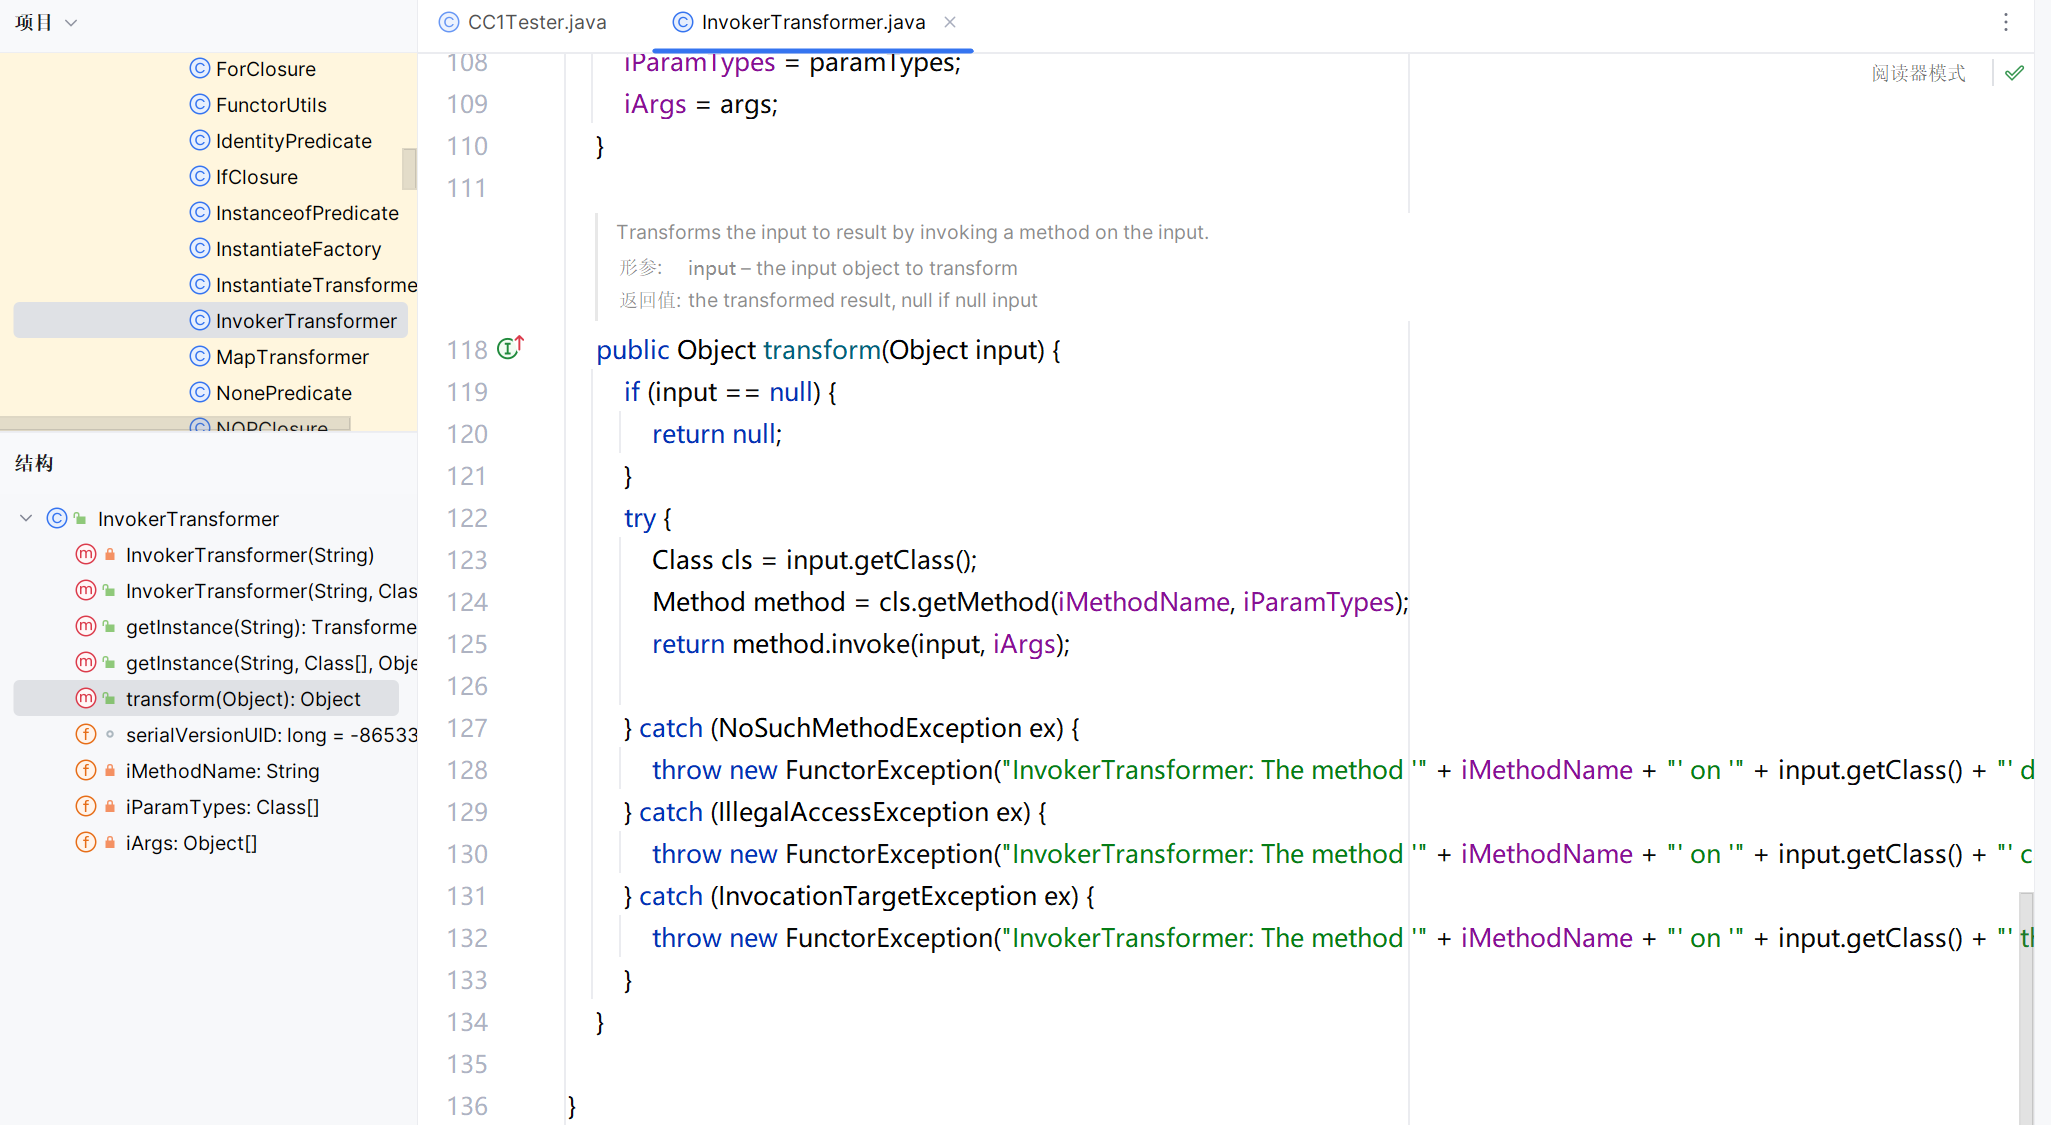Enable reader mode (阅读器模式)
The height and width of the screenshot is (1125, 2051).
pyautogui.click(x=1917, y=73)
